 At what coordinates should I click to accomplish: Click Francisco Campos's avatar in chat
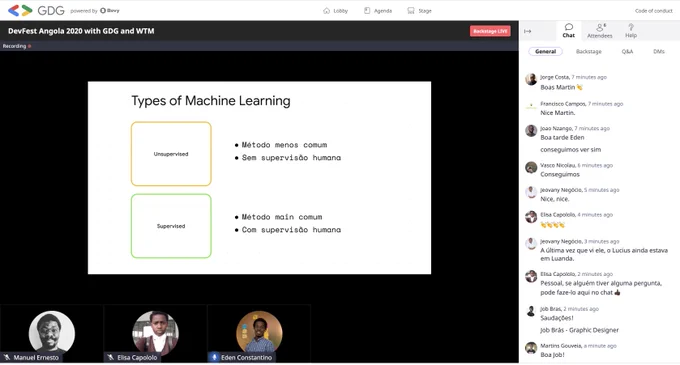coord(531,106)
